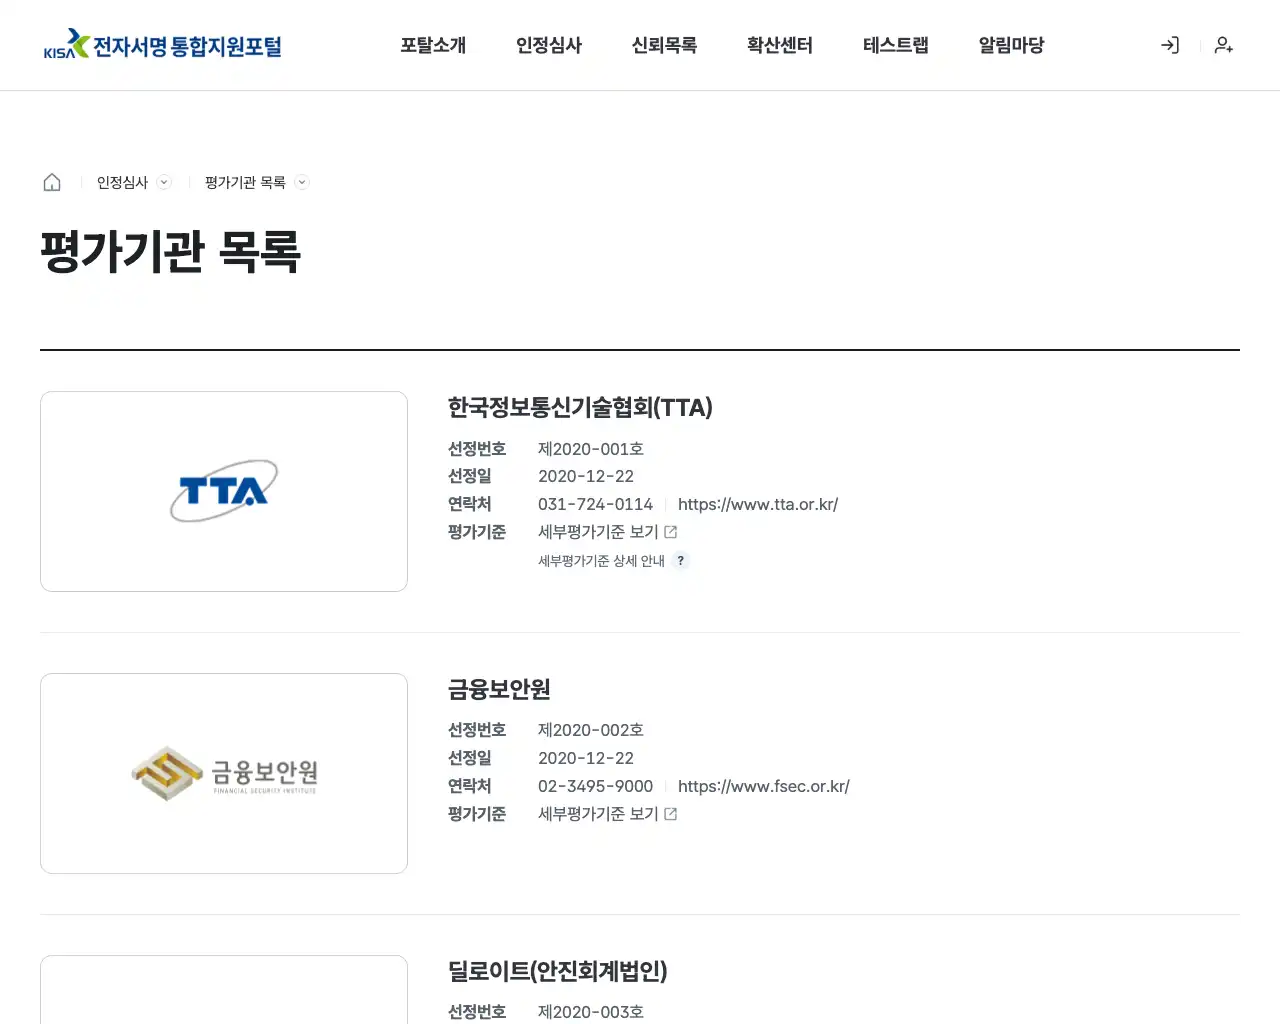Click the sign-up user plus icon
This screenshot has width=1280, height=1024.
pyautogui.click(x=1224, y=45)
